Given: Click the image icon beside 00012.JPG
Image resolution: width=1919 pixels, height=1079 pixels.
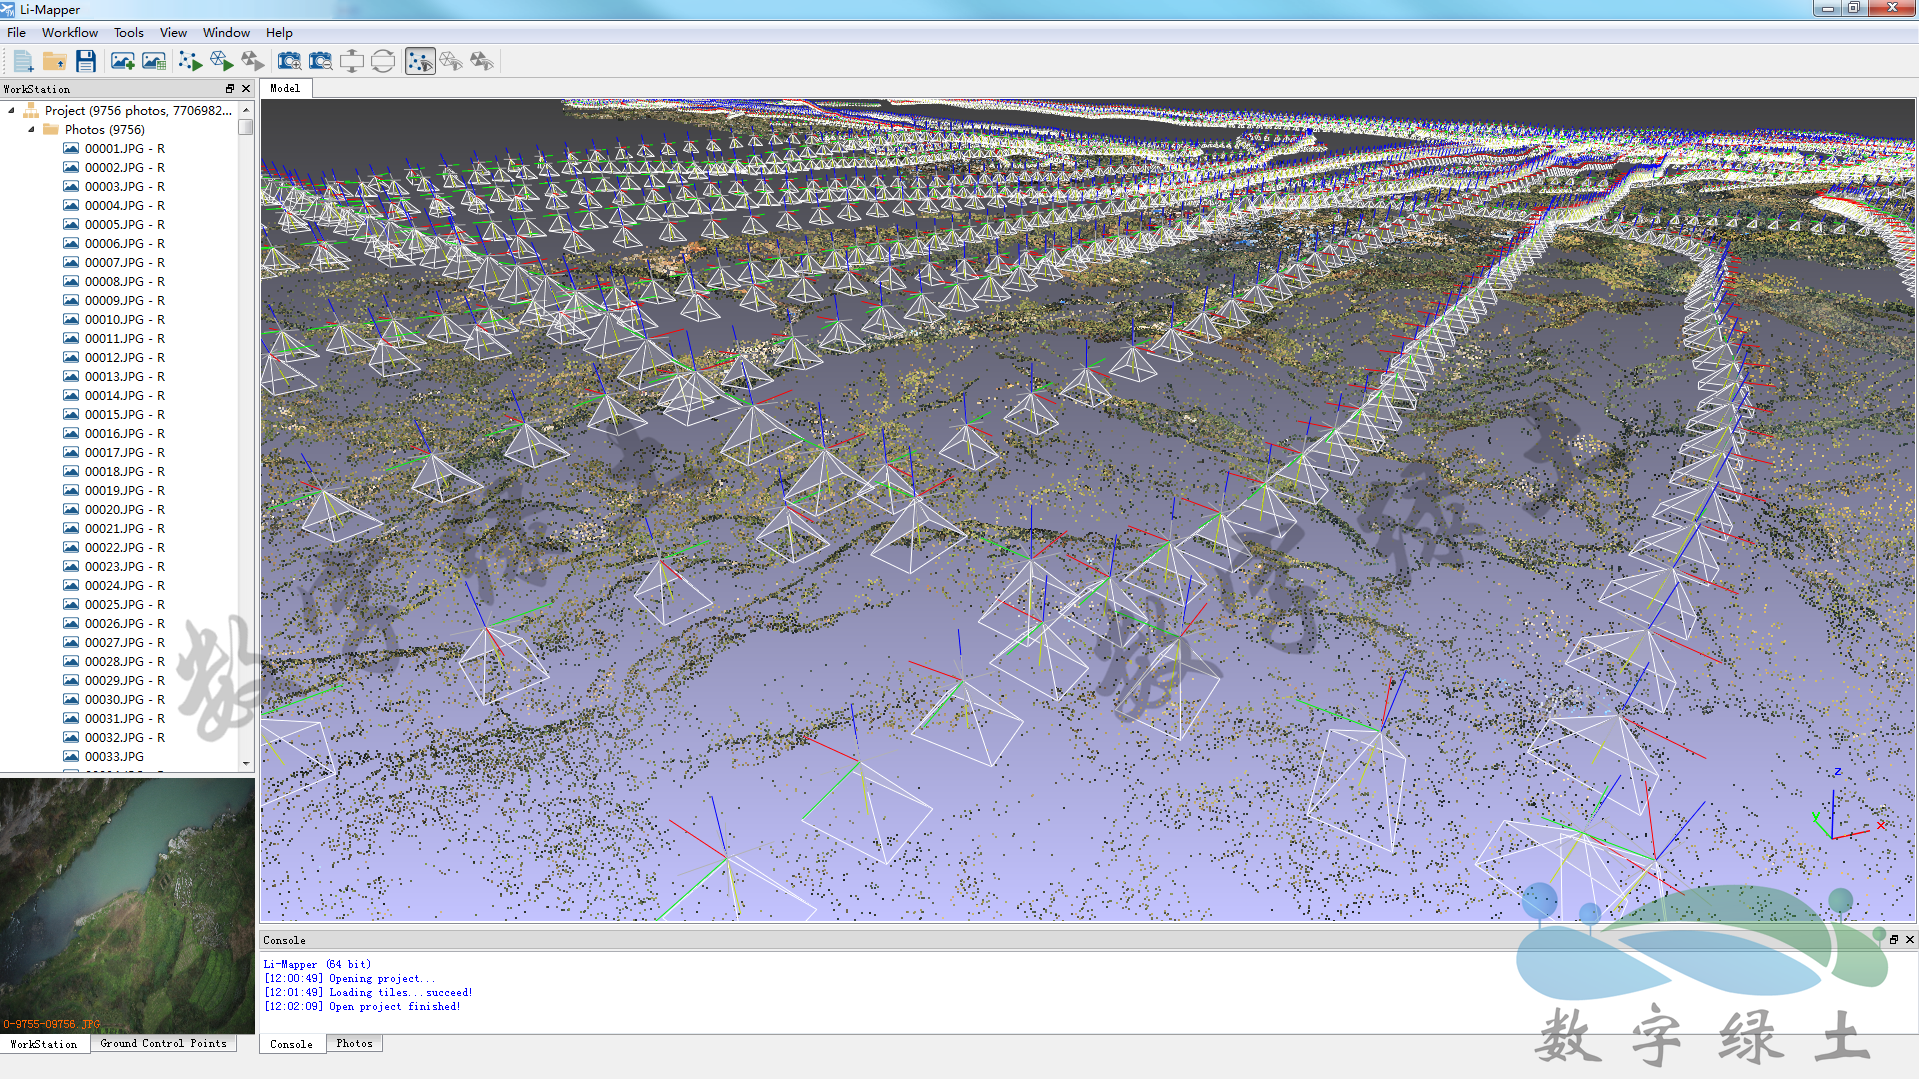Looking at the screenshot, I should pos(71,357).
